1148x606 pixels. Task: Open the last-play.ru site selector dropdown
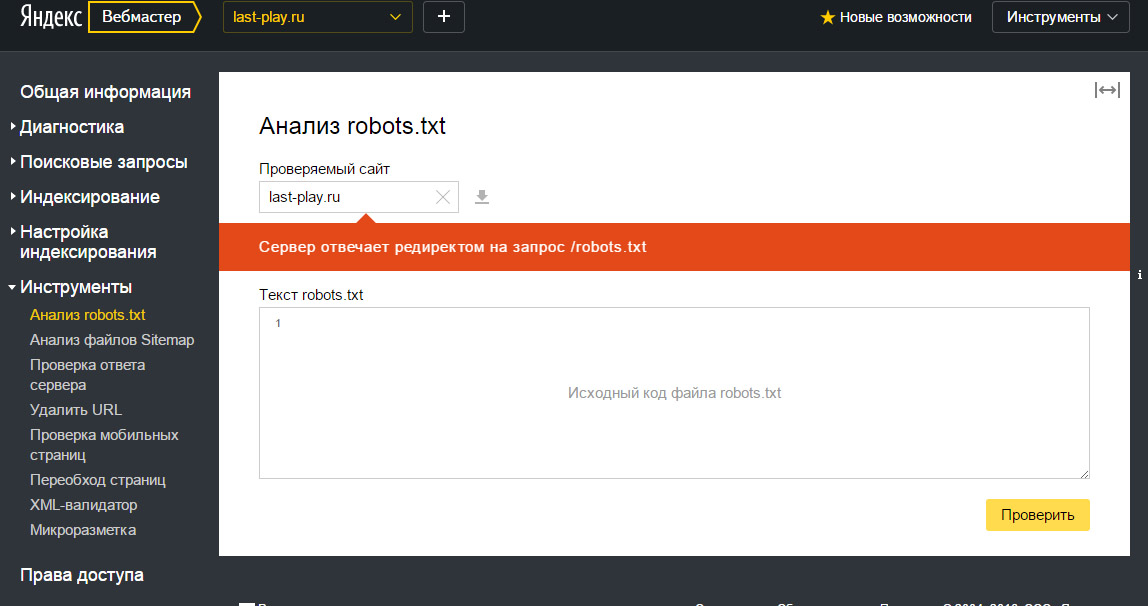318,17
